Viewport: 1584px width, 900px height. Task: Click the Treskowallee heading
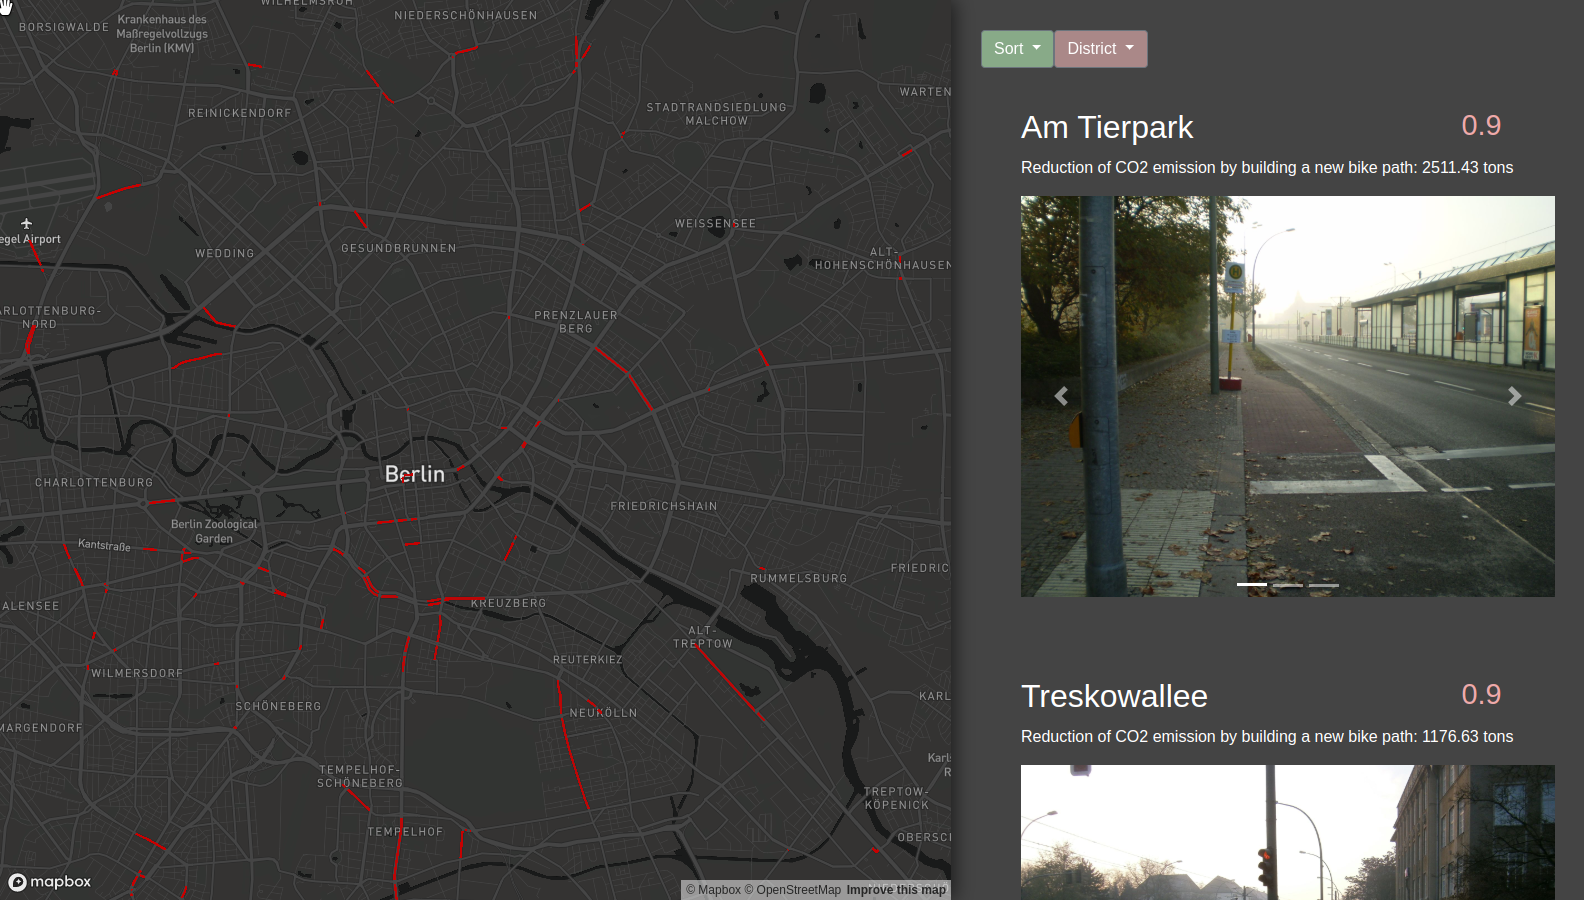pyautogui.click(x=1114, y=697)
